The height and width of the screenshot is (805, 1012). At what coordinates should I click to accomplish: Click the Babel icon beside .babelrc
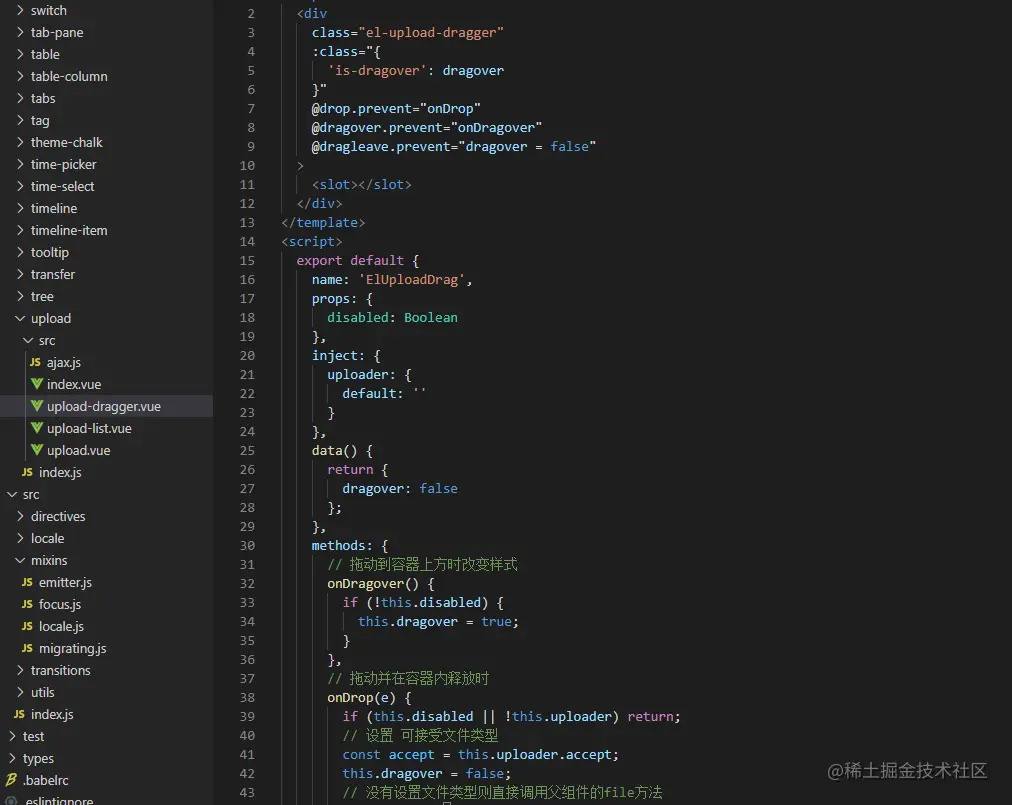(11, 780)
